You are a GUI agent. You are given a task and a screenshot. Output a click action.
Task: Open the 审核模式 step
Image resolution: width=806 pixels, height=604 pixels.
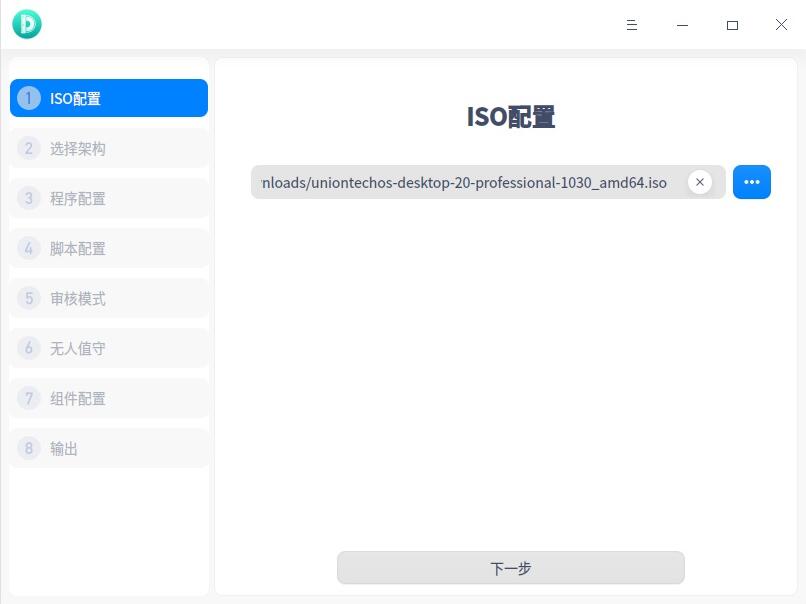[108, 298]
